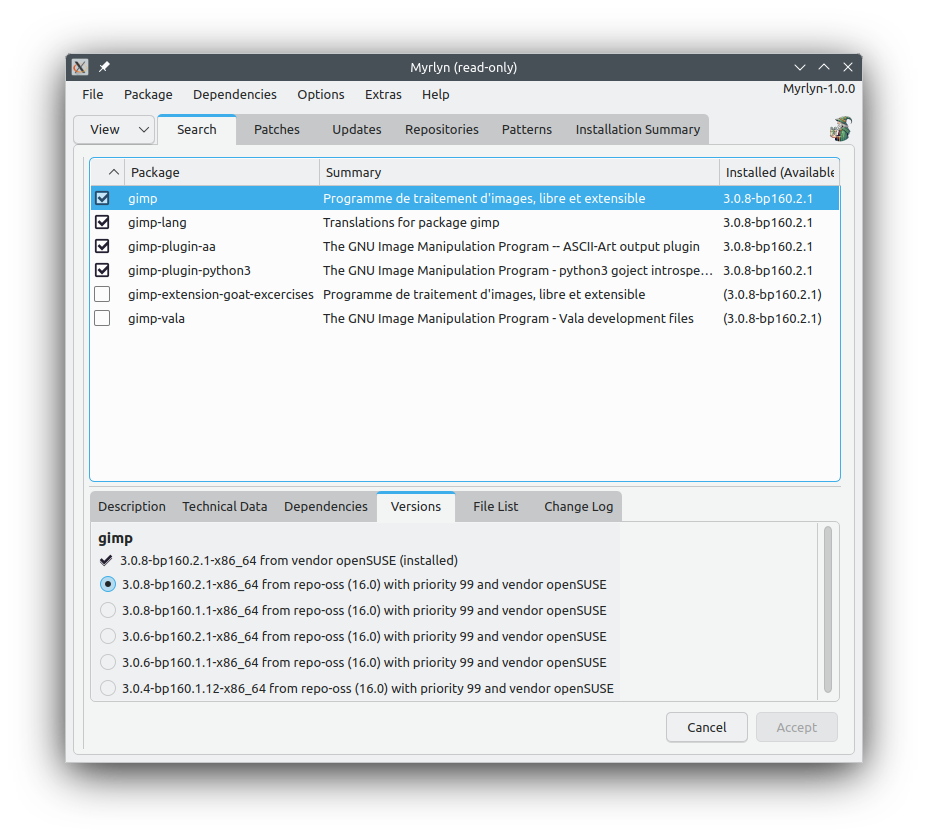Screen dimensions: 928x840
Task: Click the versions list vertical scrollbar
Action: coord(828,610)
